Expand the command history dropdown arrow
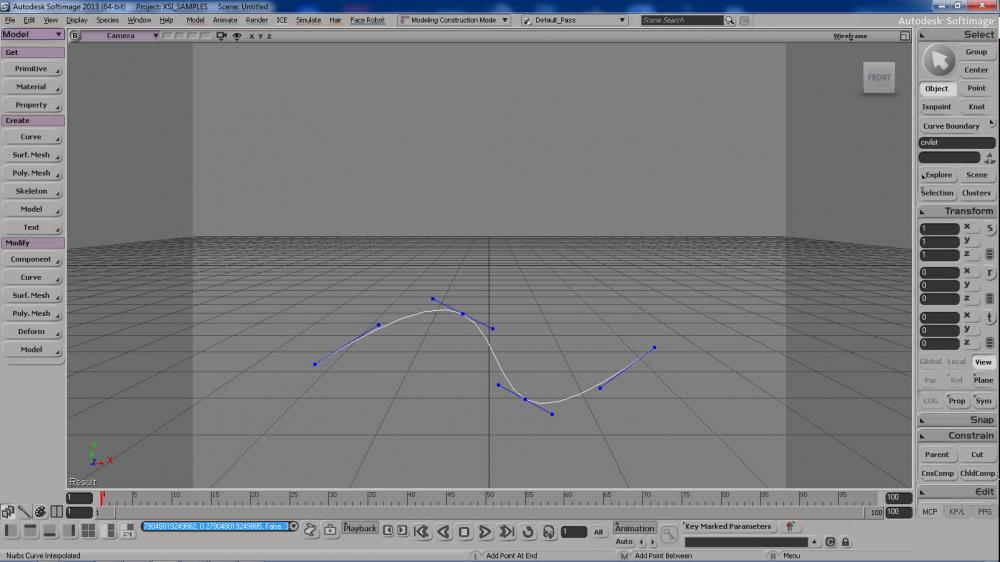The width and height of the screenshot is (1000, 562). tap(293, 526)
